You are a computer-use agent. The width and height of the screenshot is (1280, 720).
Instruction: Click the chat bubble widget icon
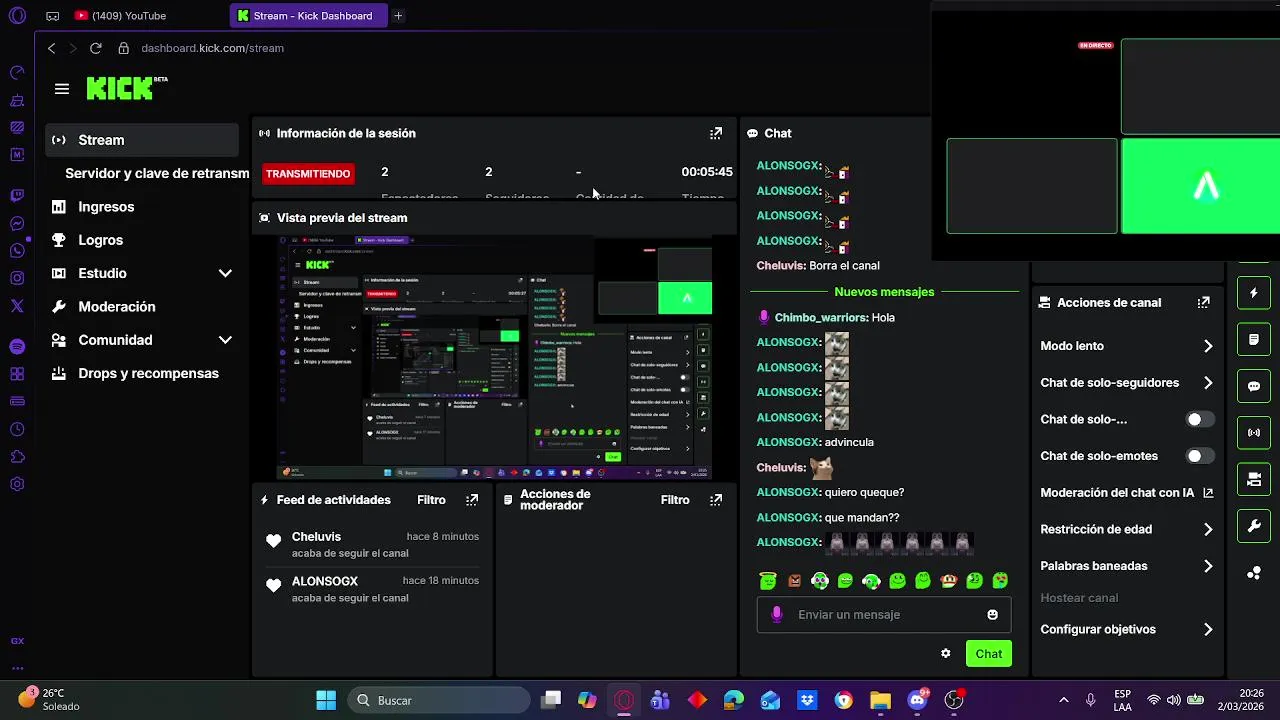[x=1254, y=386]
